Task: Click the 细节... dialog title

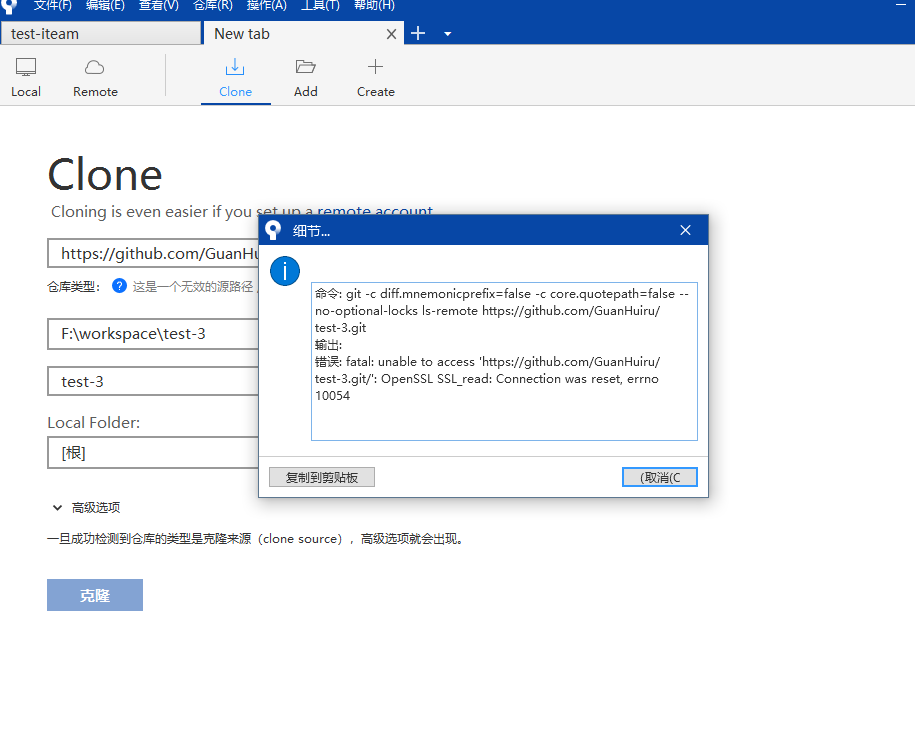Action: click(x=311, y=231)
